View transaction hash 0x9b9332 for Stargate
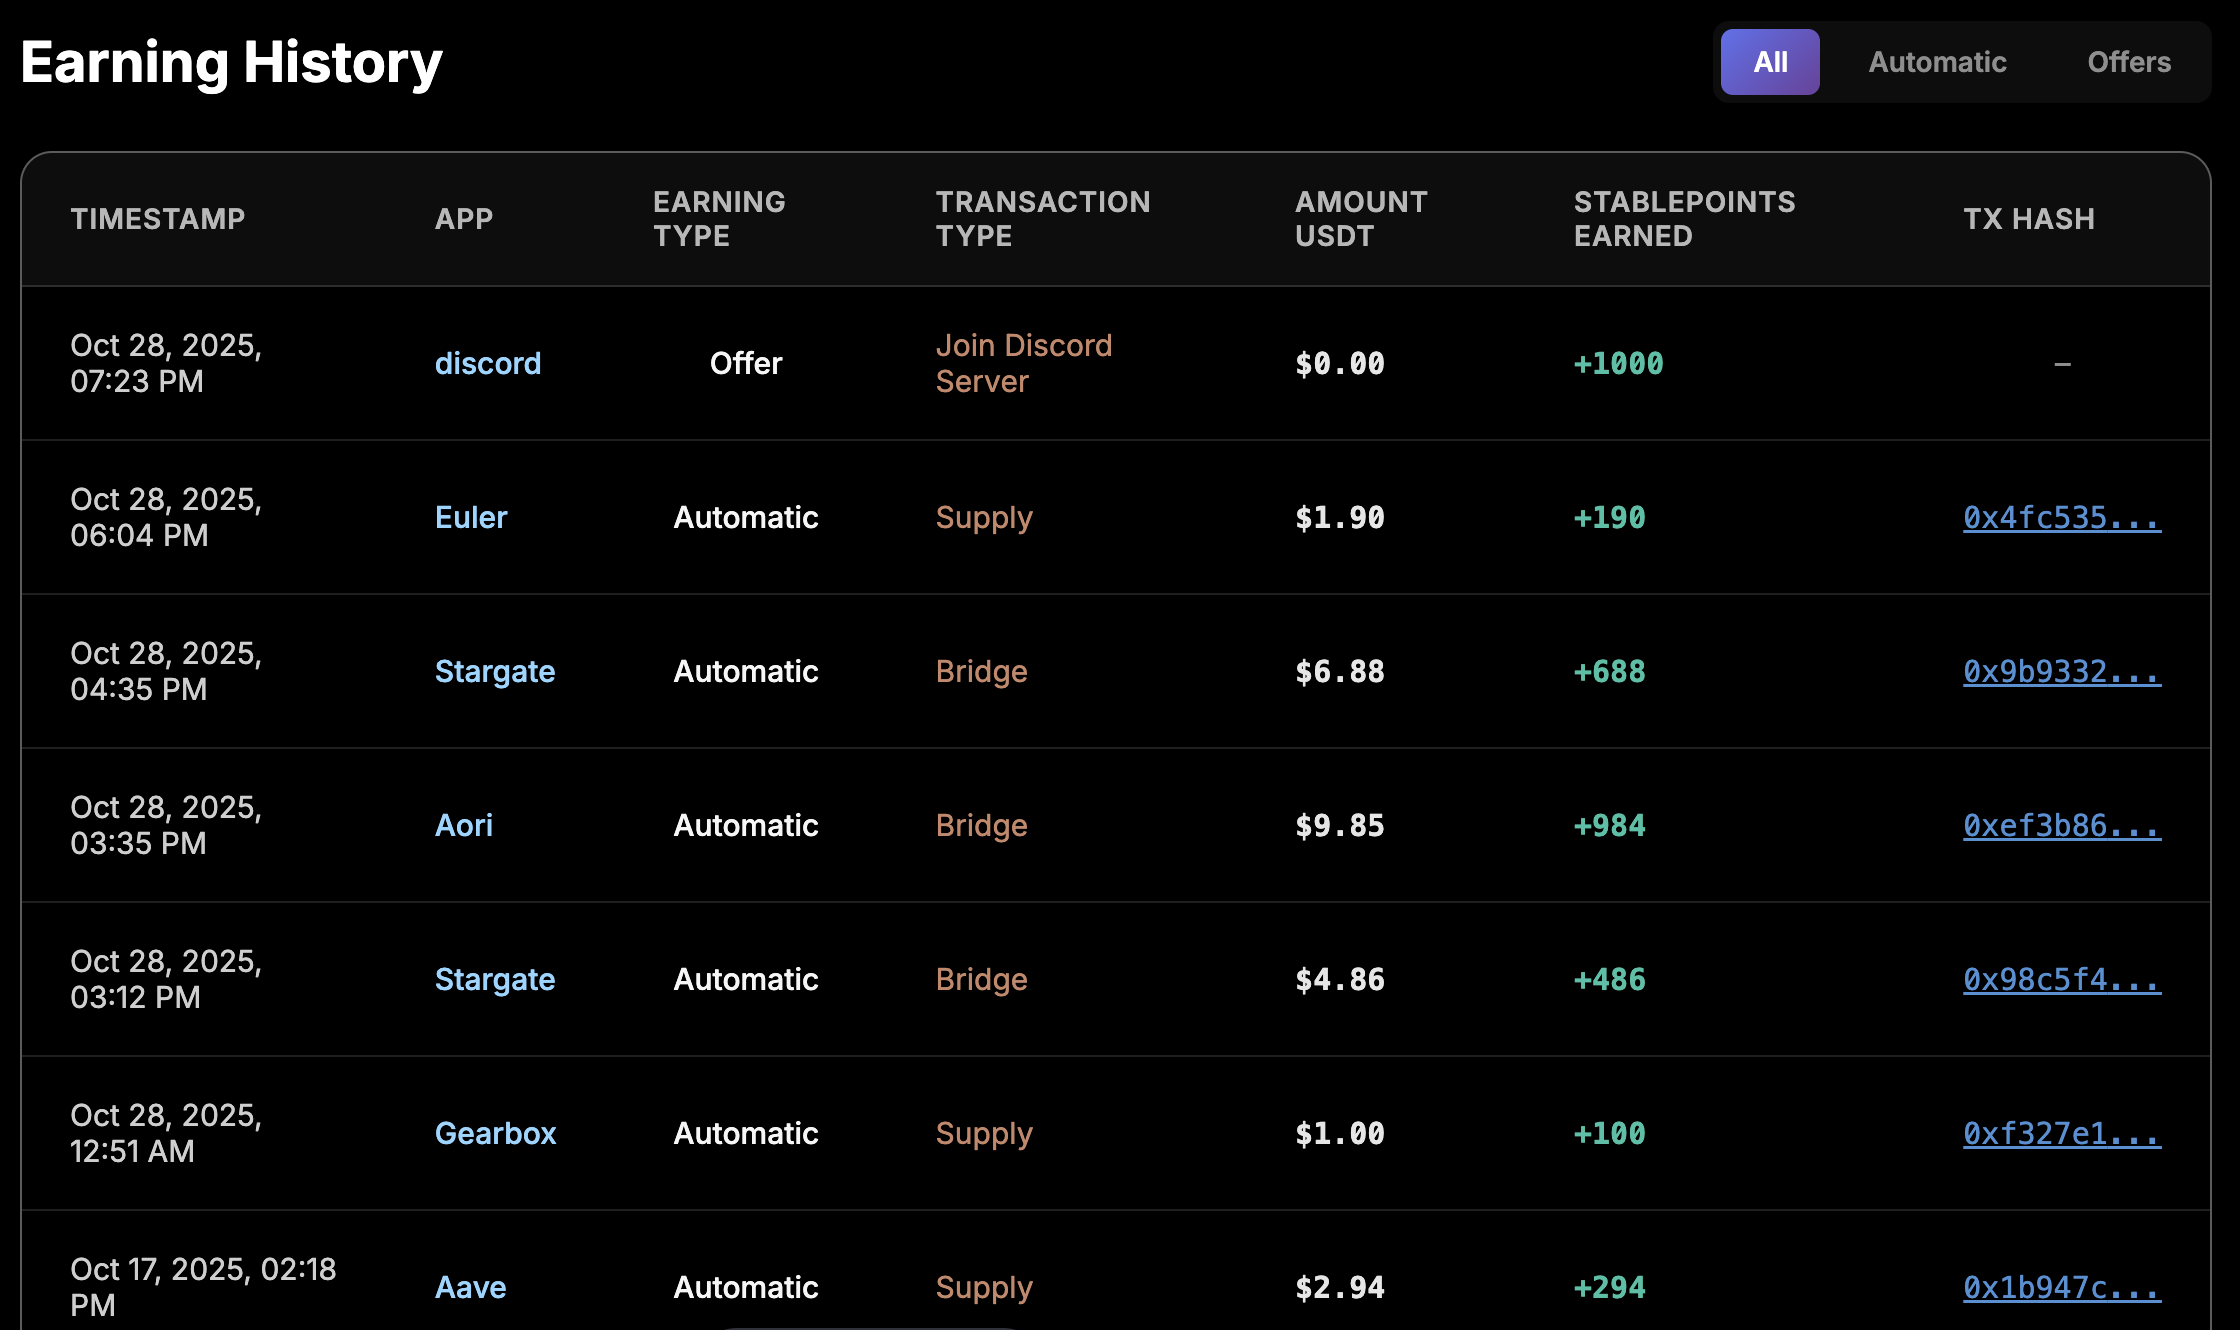Viewport: 2240px width, 1330px height. (2061, 671)
